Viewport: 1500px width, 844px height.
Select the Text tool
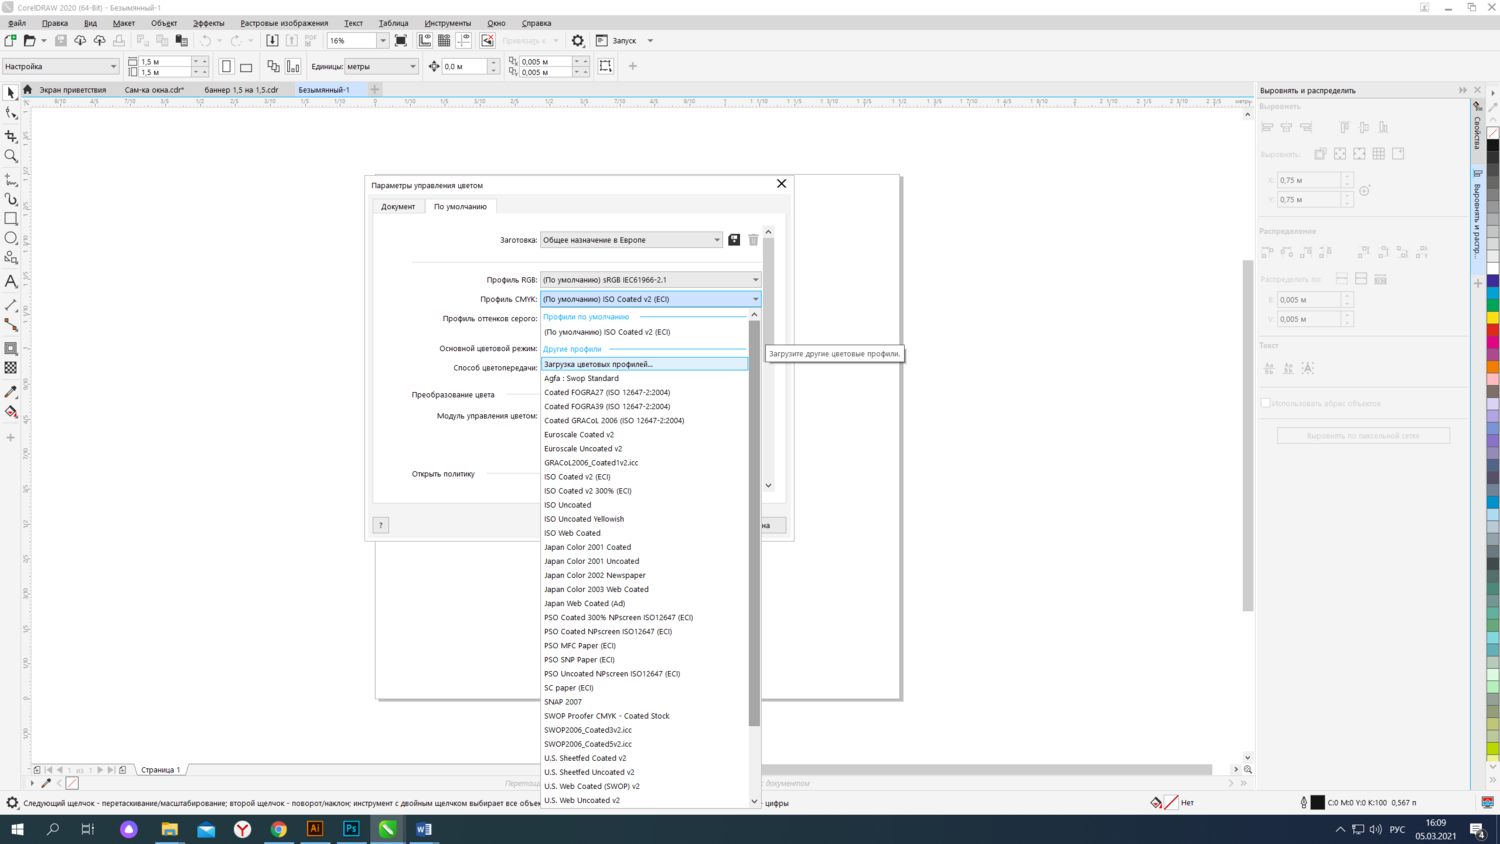pyautogui.click(x=11, y=281)
